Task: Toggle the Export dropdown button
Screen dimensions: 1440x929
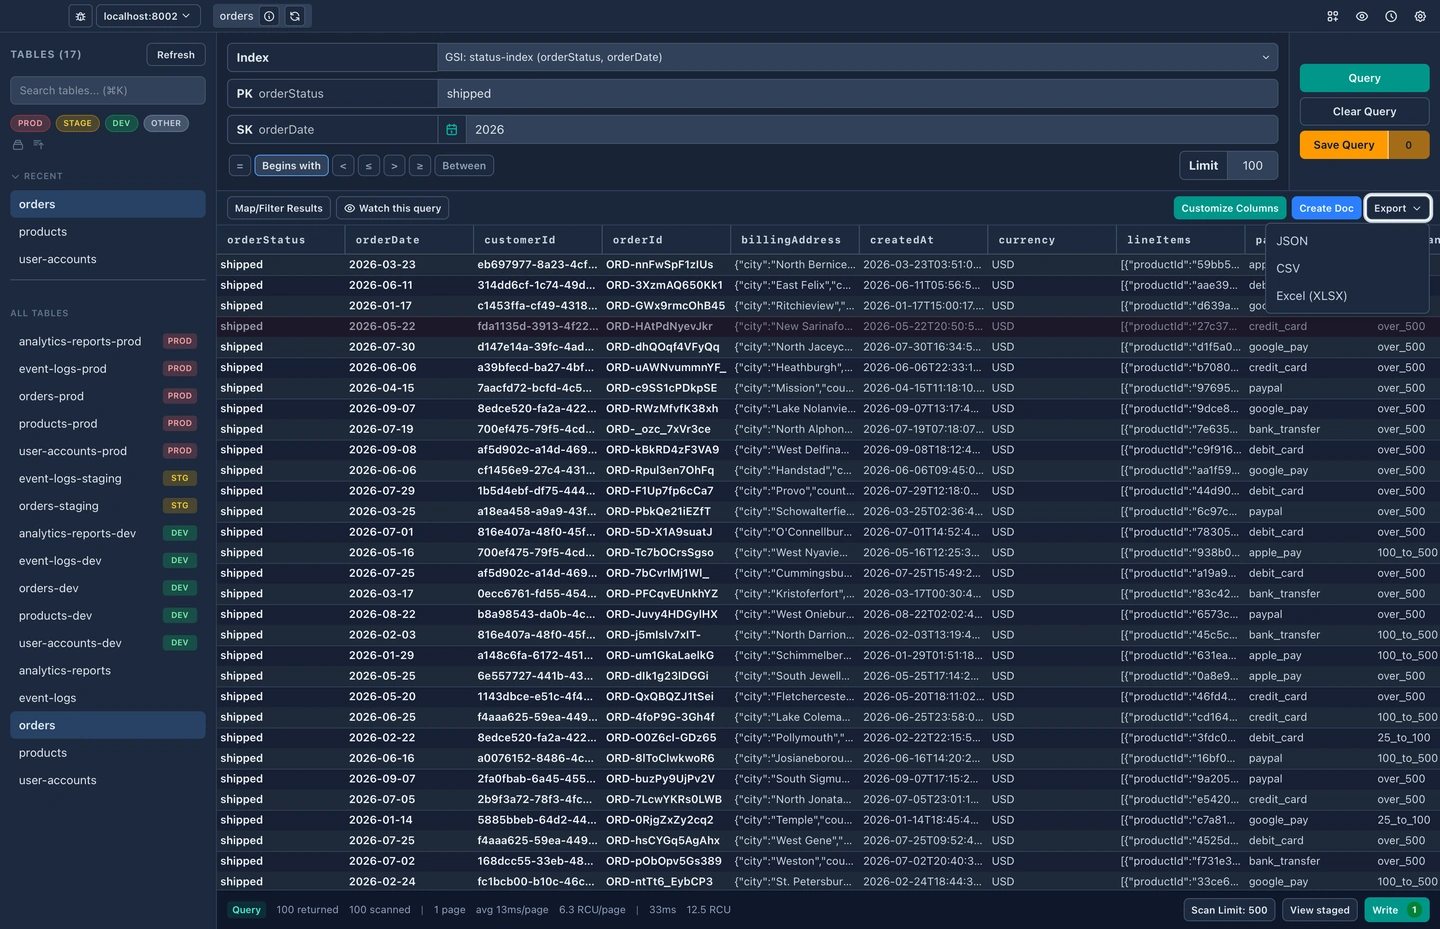Action: (1398, 208)
